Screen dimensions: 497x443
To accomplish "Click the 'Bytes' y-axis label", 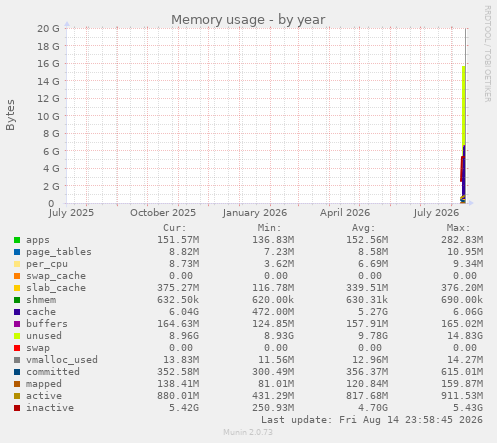I will click(x=10, y=115).
